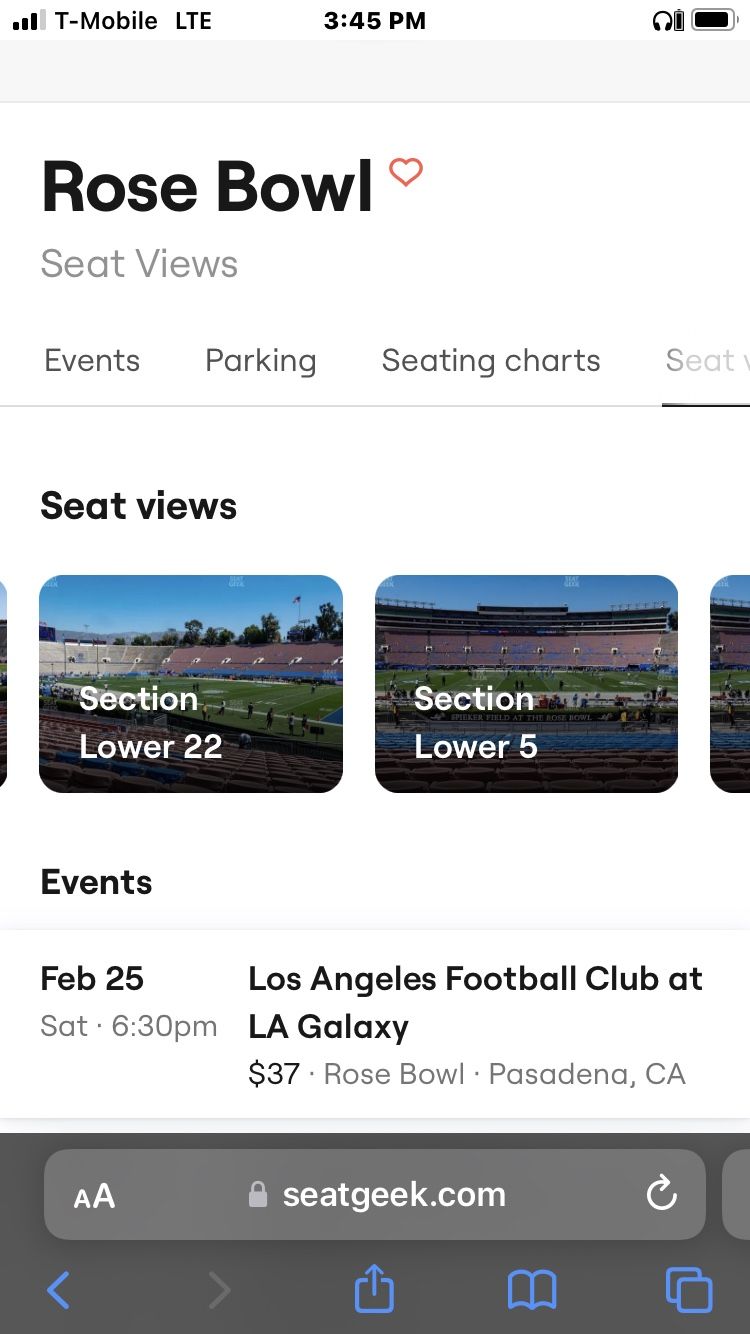Viewport: 750px width, 1334px height.
Task: Go back with the Safari back arrow
Action: 59,1290
